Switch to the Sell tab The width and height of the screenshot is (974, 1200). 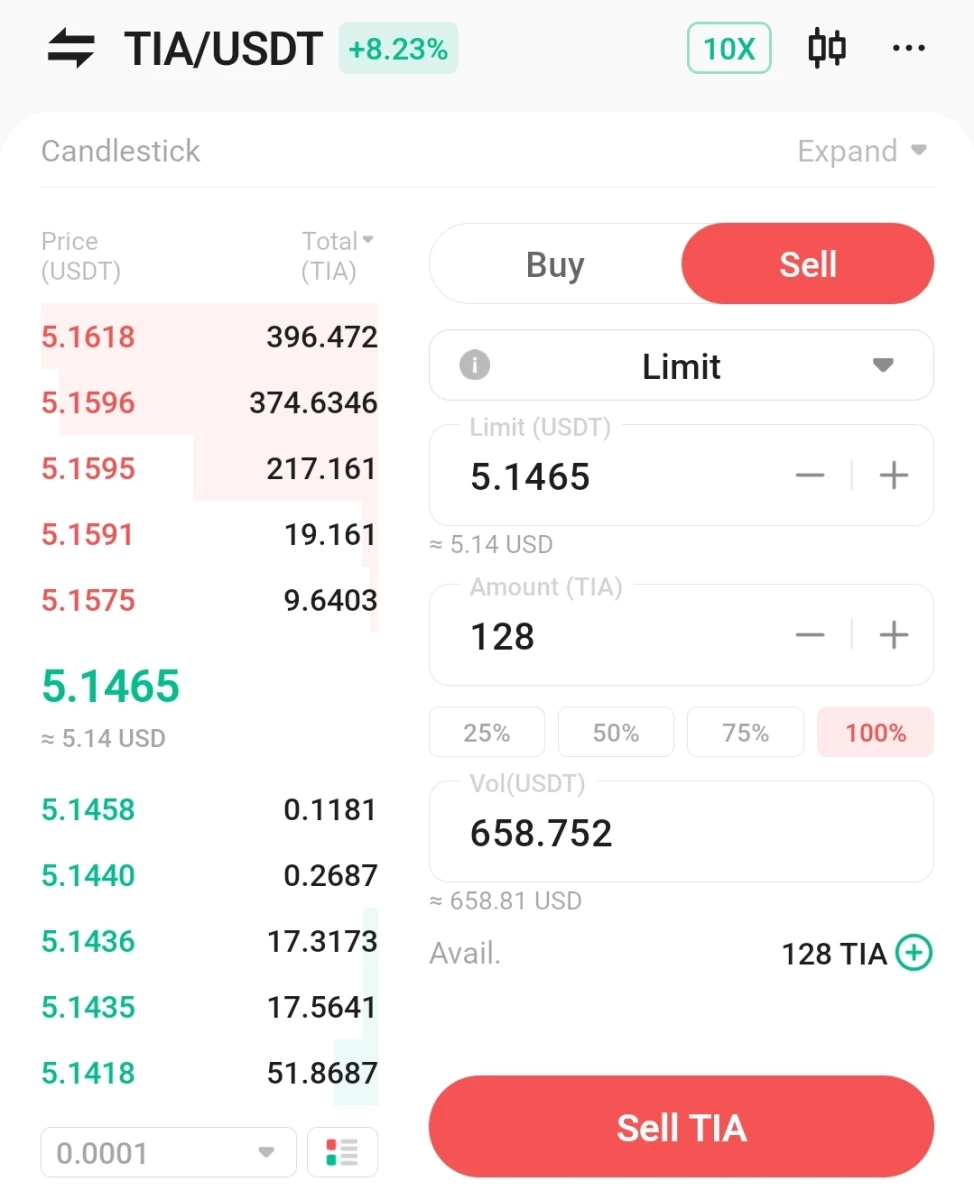coord(808,264)
